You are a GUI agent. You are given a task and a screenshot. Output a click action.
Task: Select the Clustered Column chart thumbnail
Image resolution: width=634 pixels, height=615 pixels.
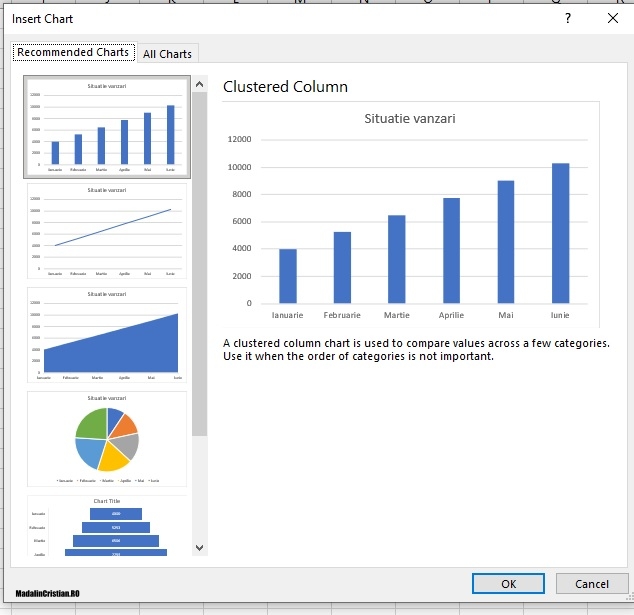[x=107, y=127]
